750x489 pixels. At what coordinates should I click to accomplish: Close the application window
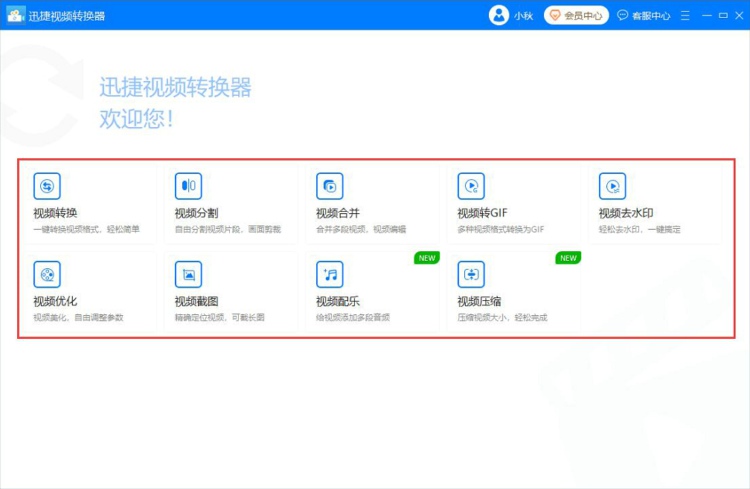coord(739,16)
